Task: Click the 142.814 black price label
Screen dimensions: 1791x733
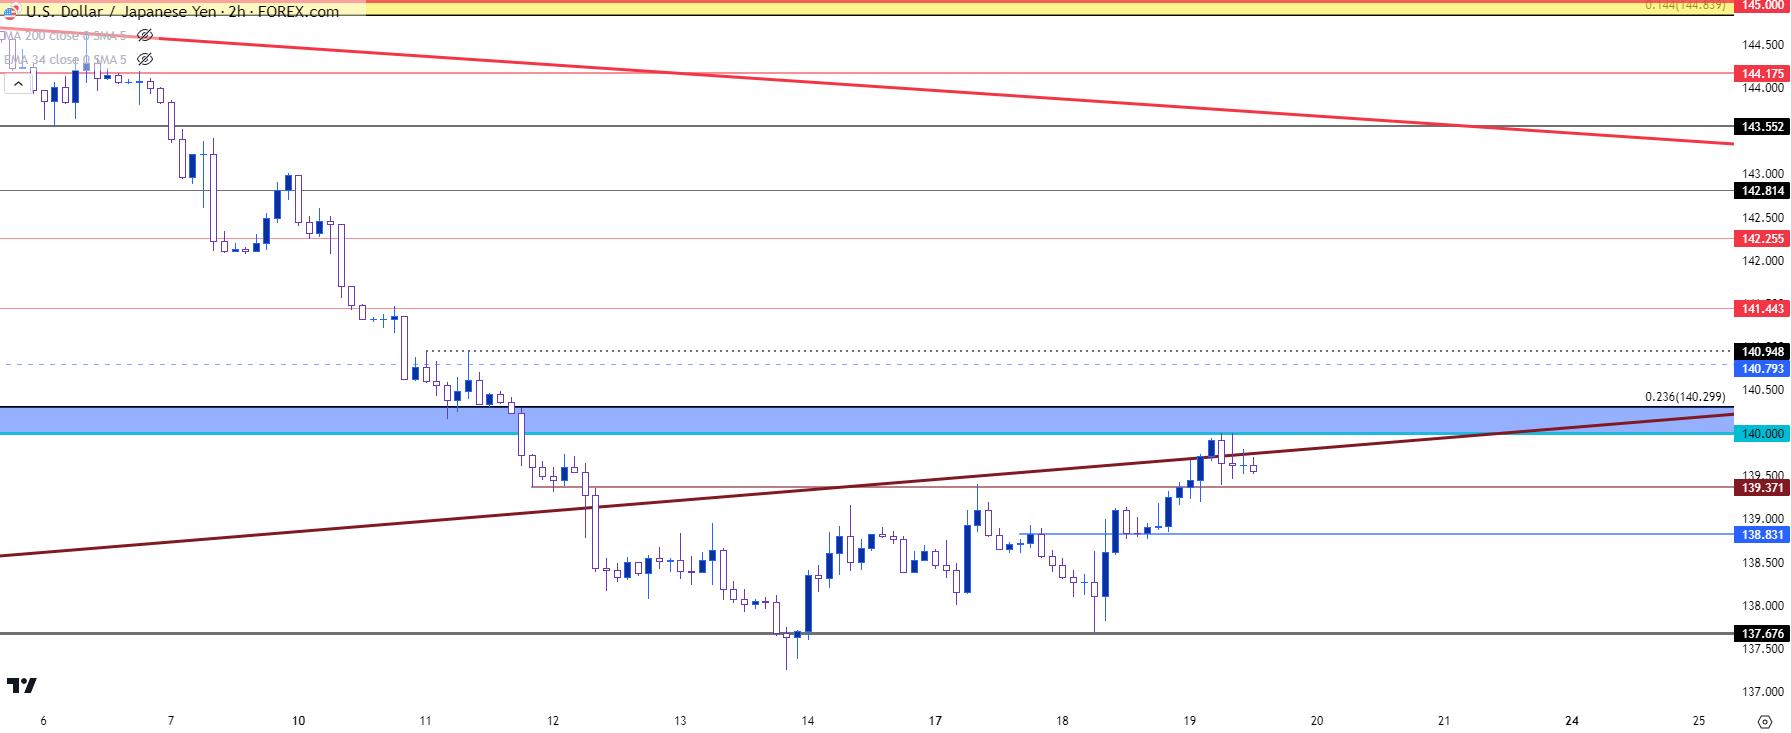Action: tap(1762, 190)
